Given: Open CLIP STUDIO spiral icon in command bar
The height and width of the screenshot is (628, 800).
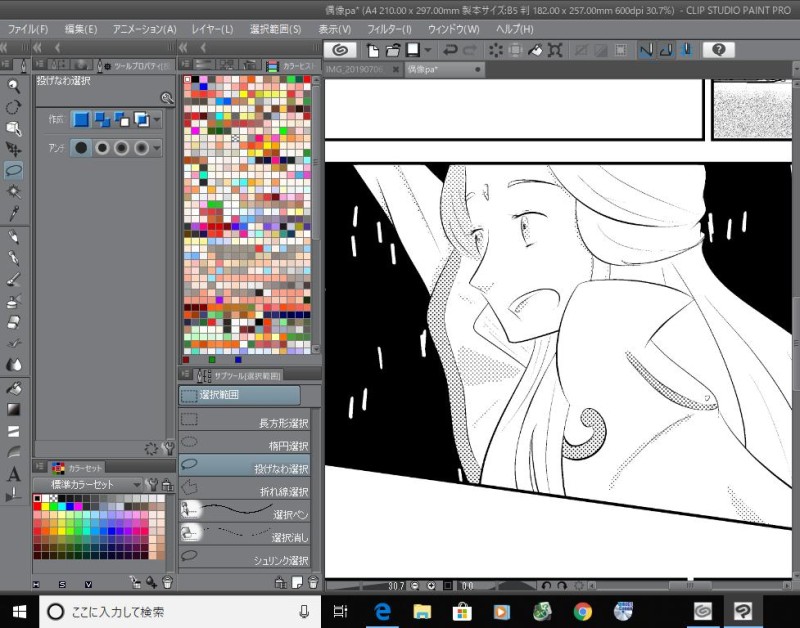Looking at the screenshot, I should [x=340, y=50].
